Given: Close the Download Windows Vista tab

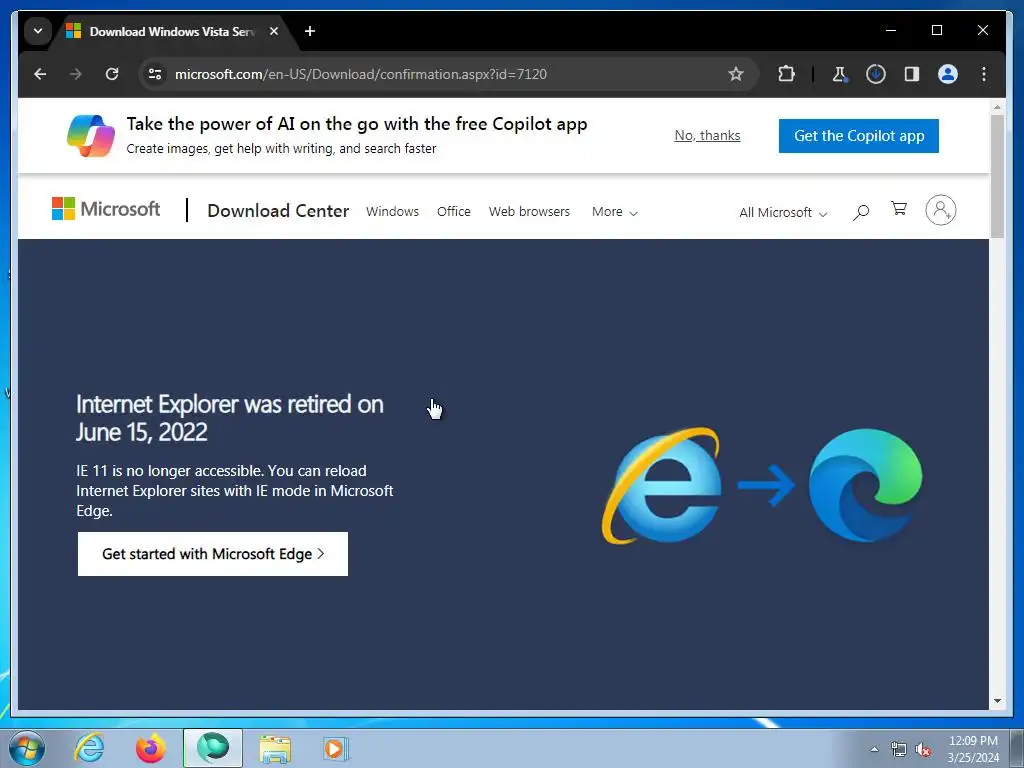Looking at the screenshot, I should (274, 31).
